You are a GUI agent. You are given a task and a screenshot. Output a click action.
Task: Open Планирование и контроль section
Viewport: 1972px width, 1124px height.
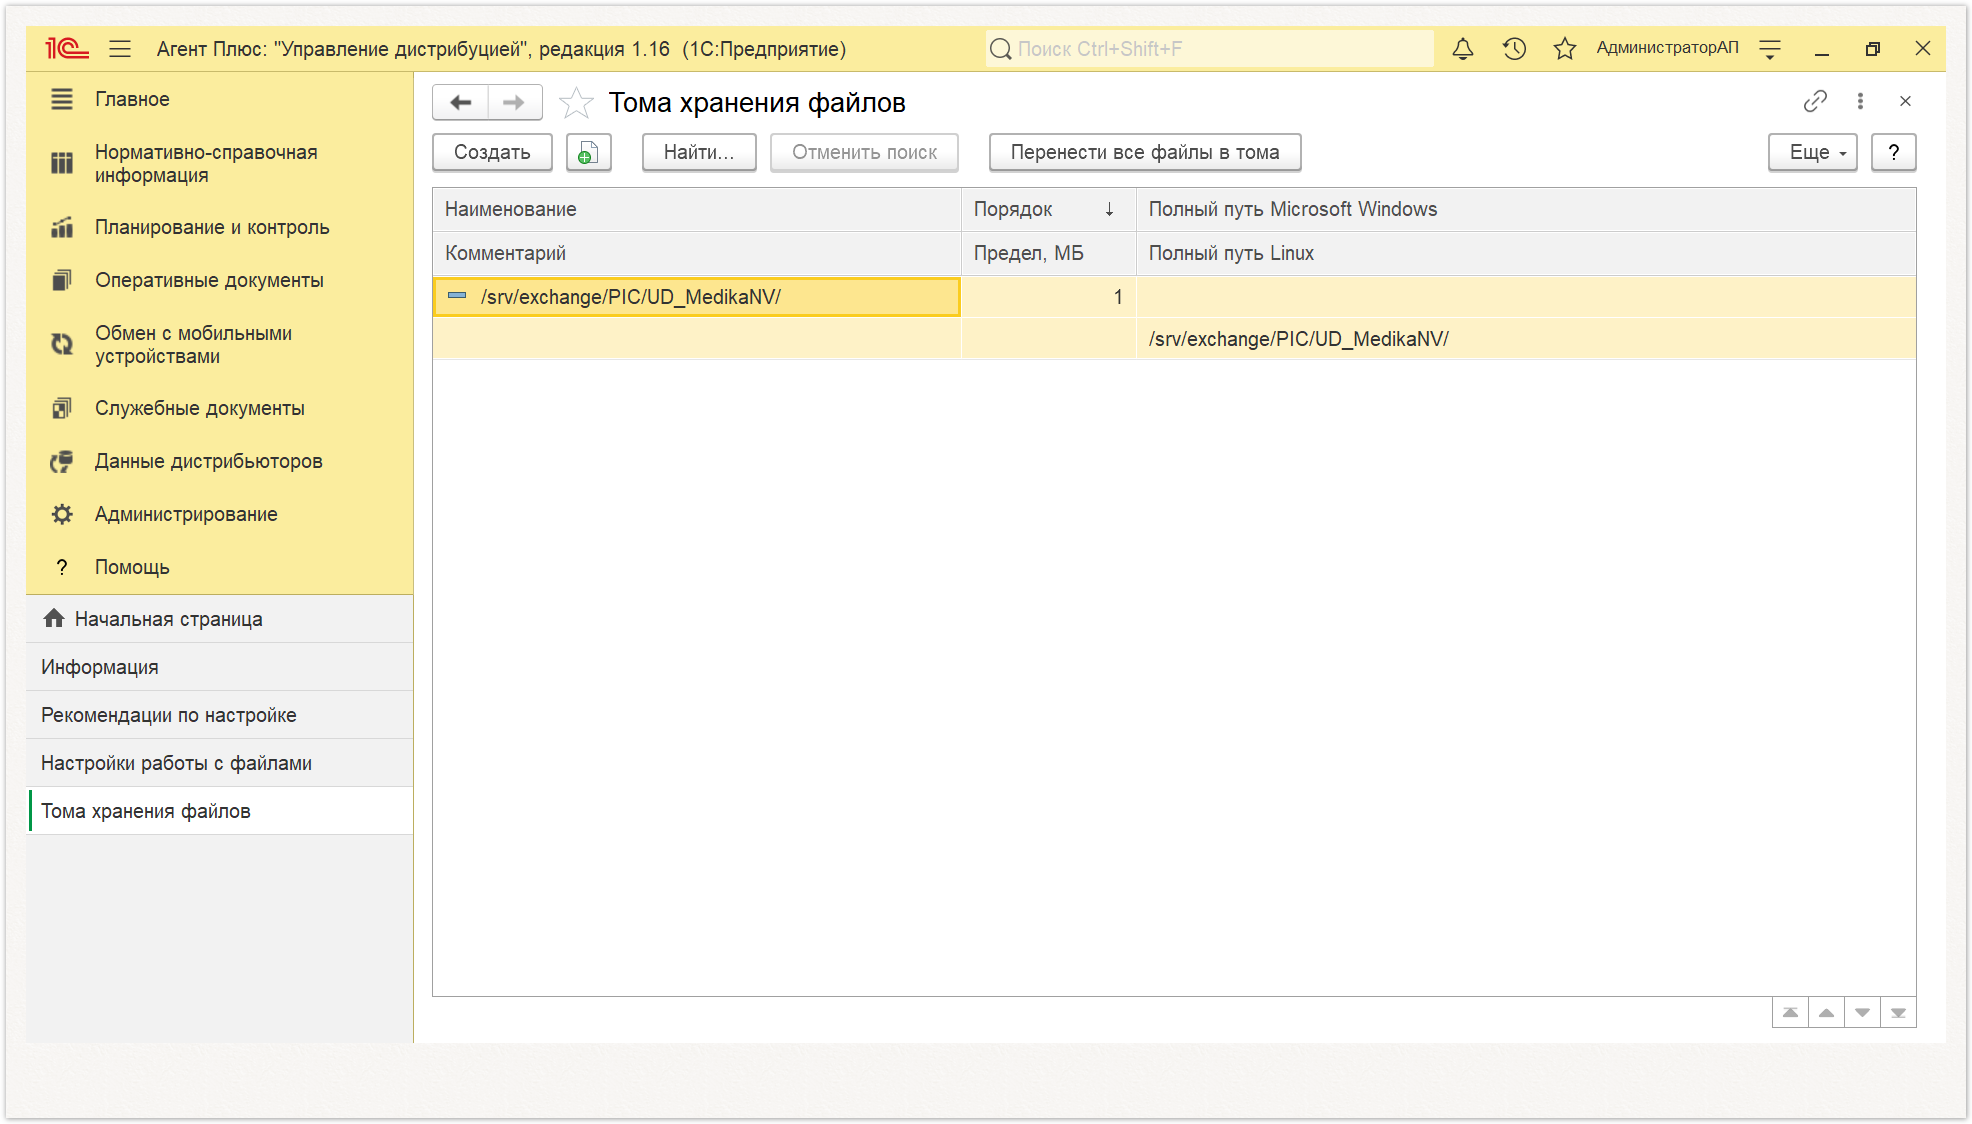219,227
